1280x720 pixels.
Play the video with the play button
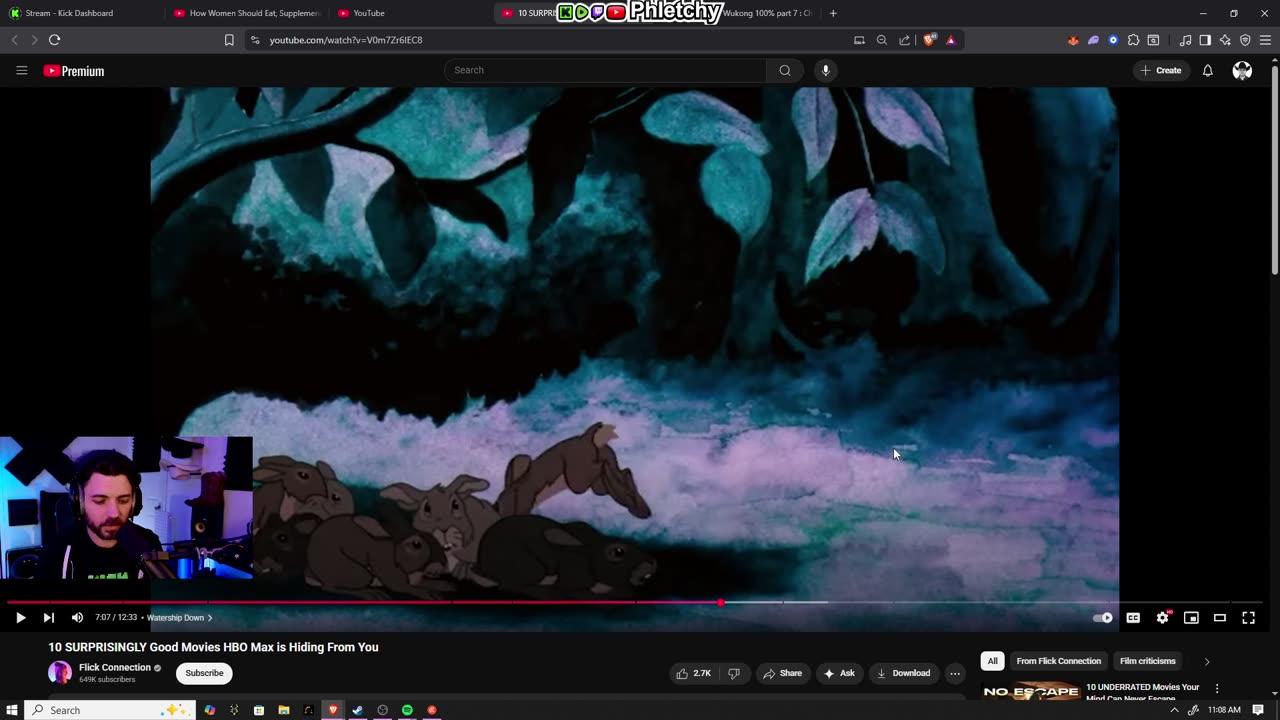[20, 618]
